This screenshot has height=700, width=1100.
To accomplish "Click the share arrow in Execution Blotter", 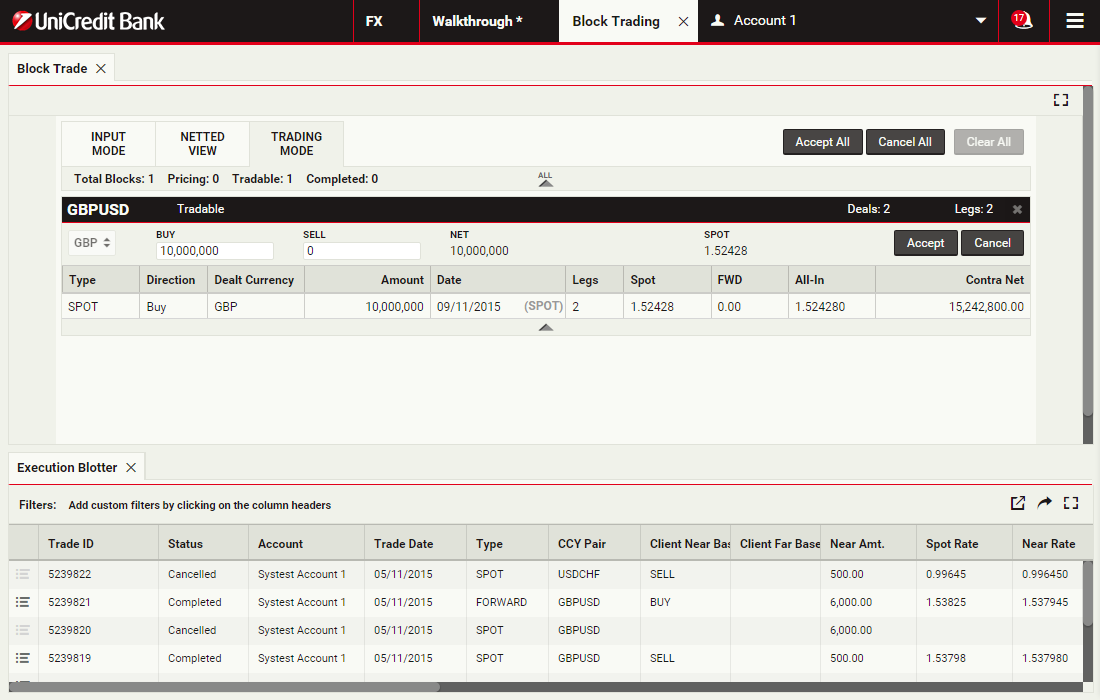I will (x=1044, y=503).
